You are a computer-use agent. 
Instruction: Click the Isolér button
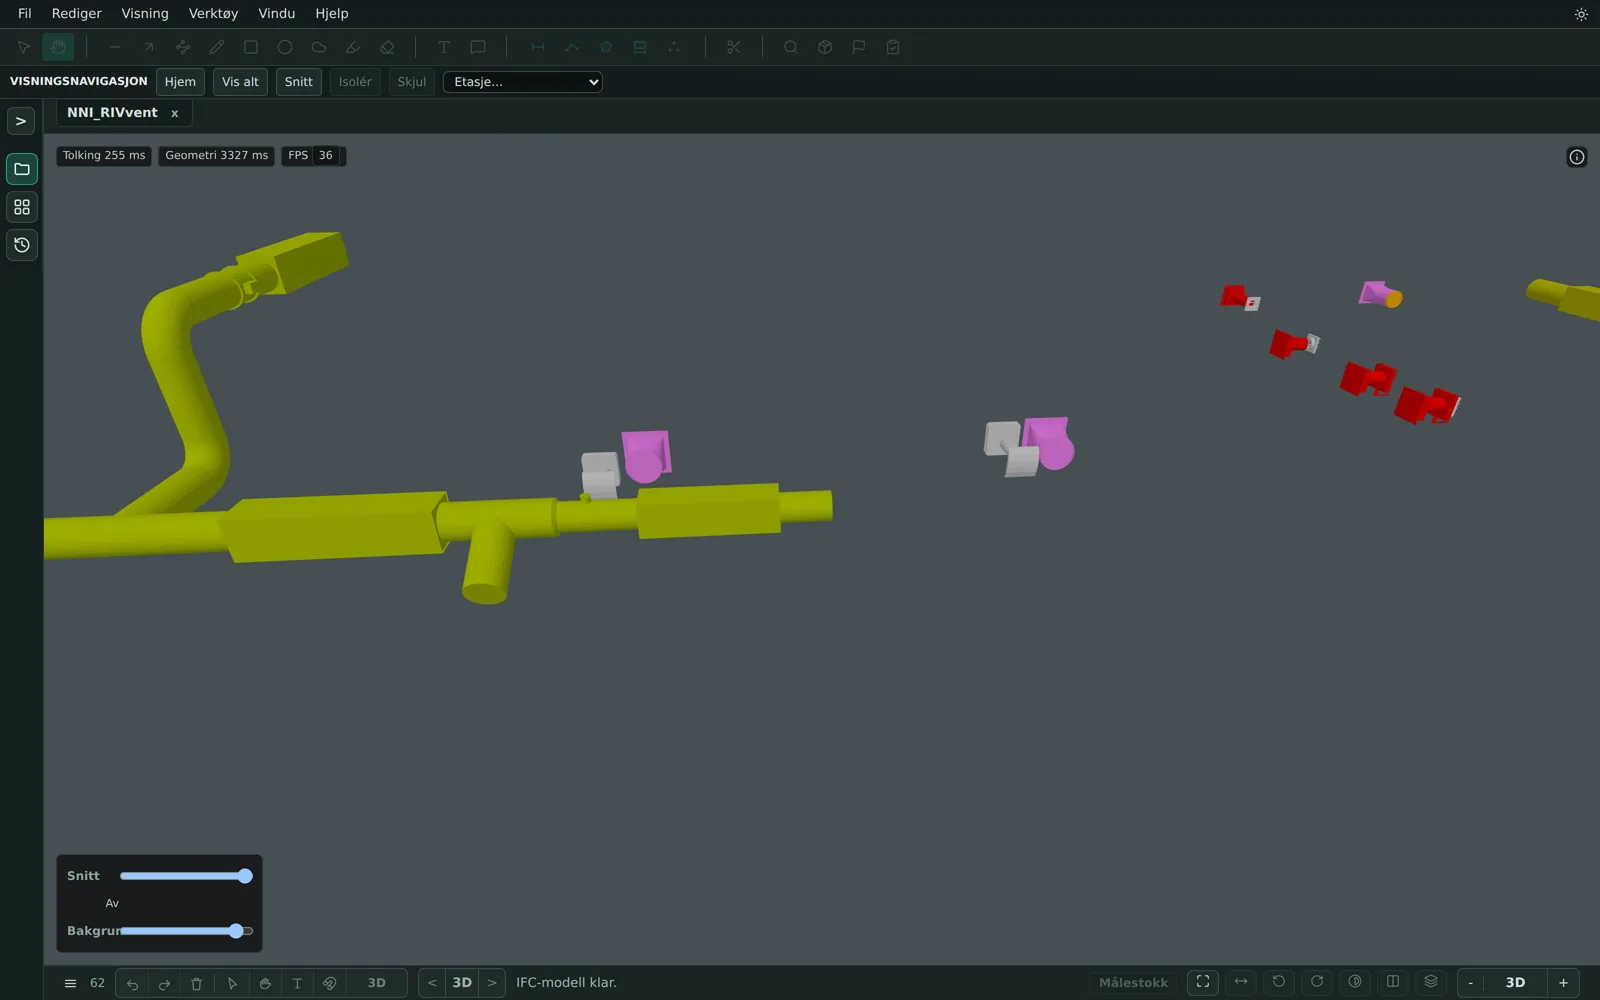point(355,82)
